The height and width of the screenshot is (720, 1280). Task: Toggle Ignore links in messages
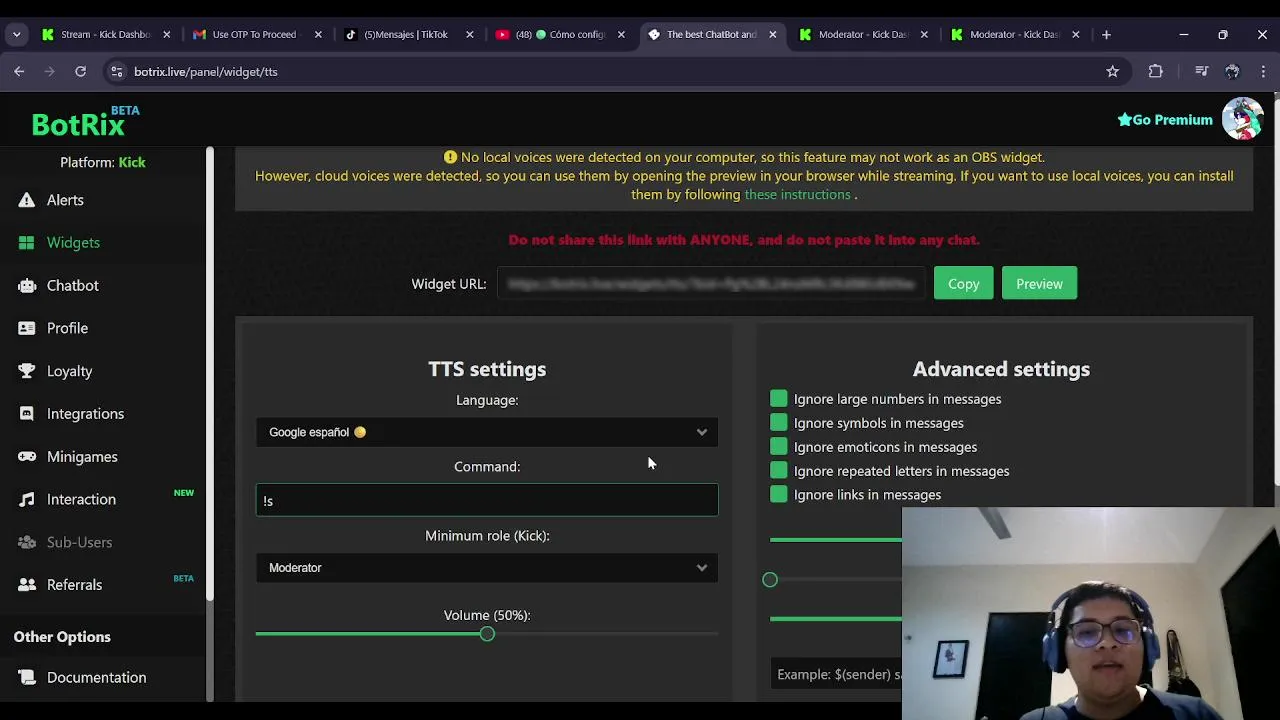(x=779, y=495)
